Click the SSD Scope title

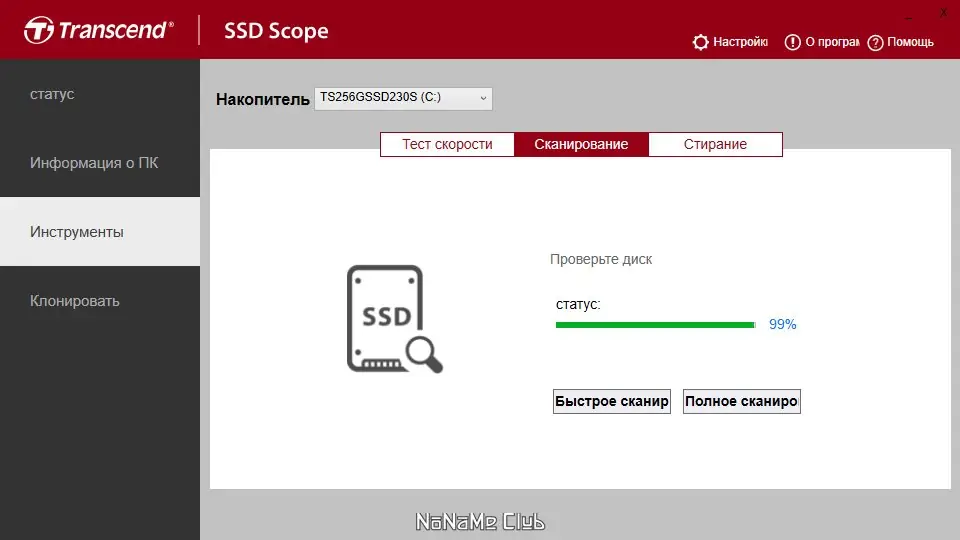pyautogui.click(x=276, y=31)
